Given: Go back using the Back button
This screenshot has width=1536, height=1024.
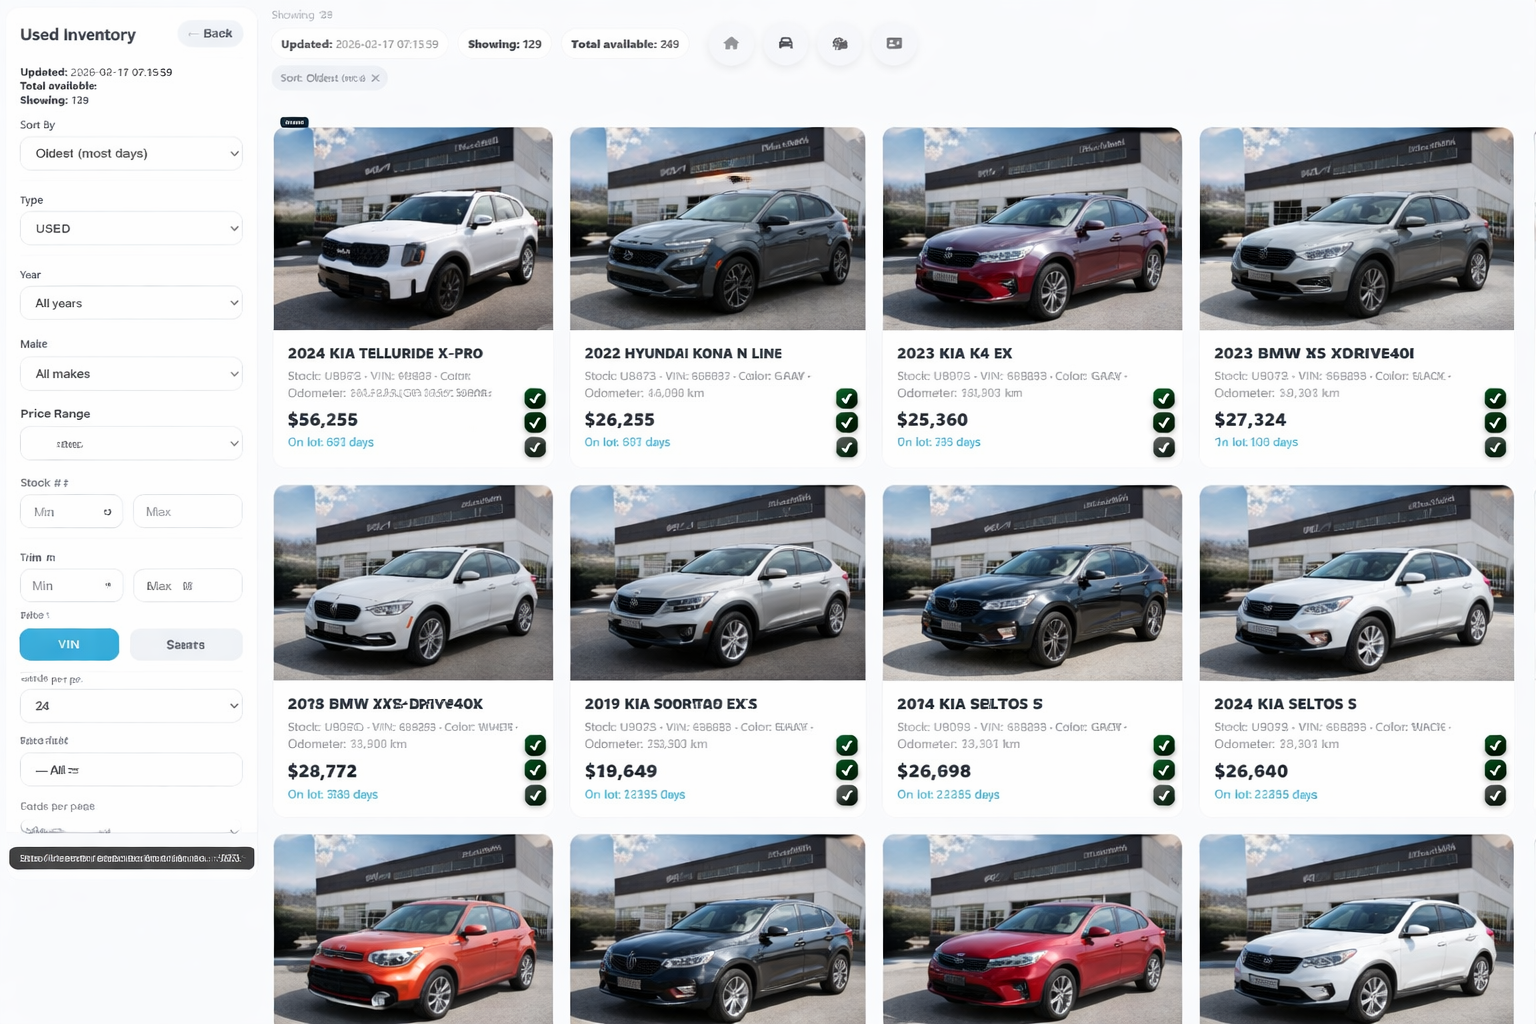Looking at the screenshot, I should click(x=210, y=34).
